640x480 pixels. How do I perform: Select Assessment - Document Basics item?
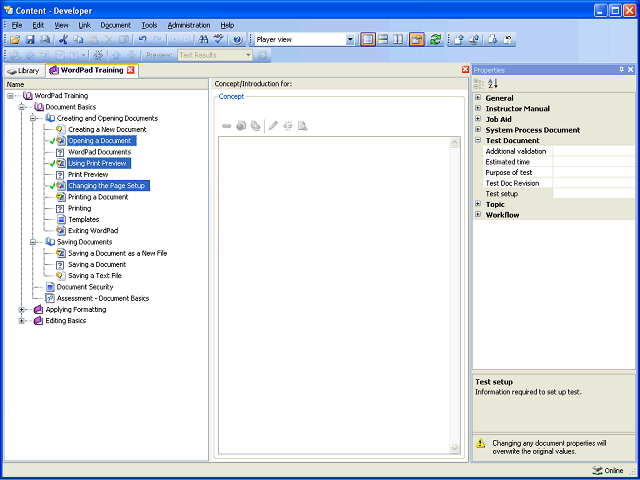(x=103, y=298)
